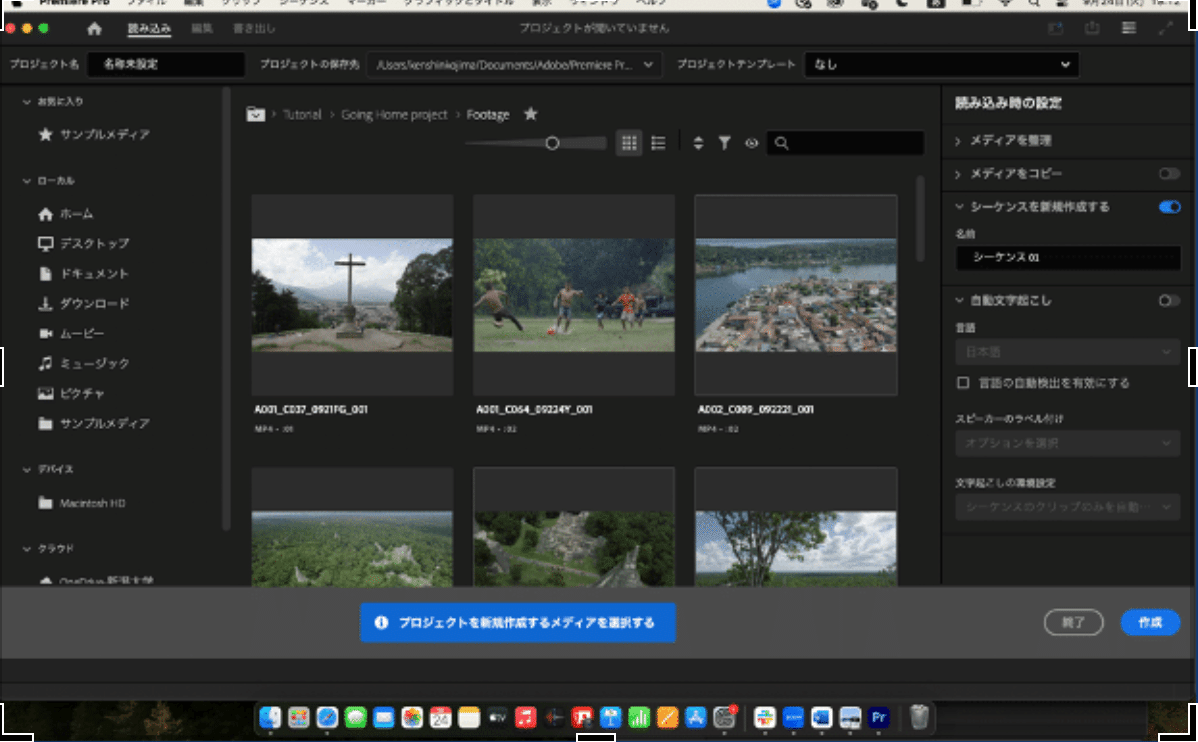The width and height of the screenshot is (1198, 742).
Task: Go to Going Home project breadcrumb
Action: (394, 115)
